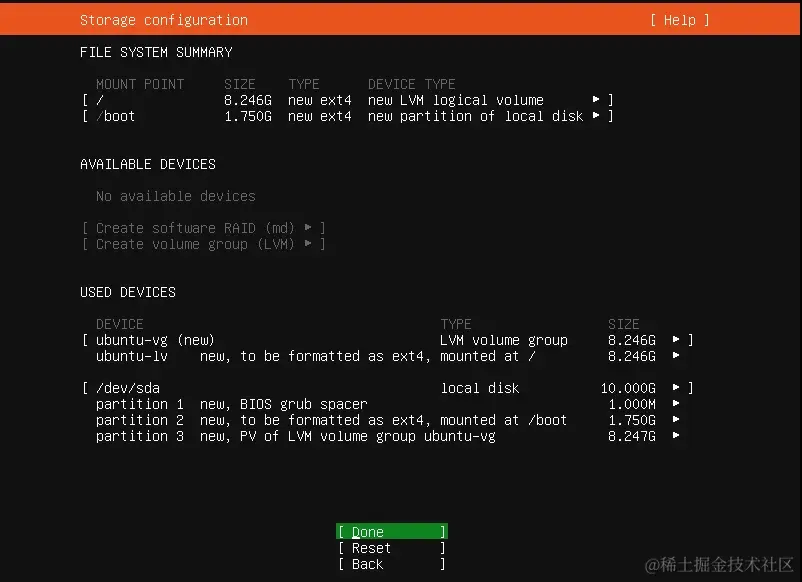Confirm storage layout with Done
This screenshot has height=582, width=802.
coord(392,531)
